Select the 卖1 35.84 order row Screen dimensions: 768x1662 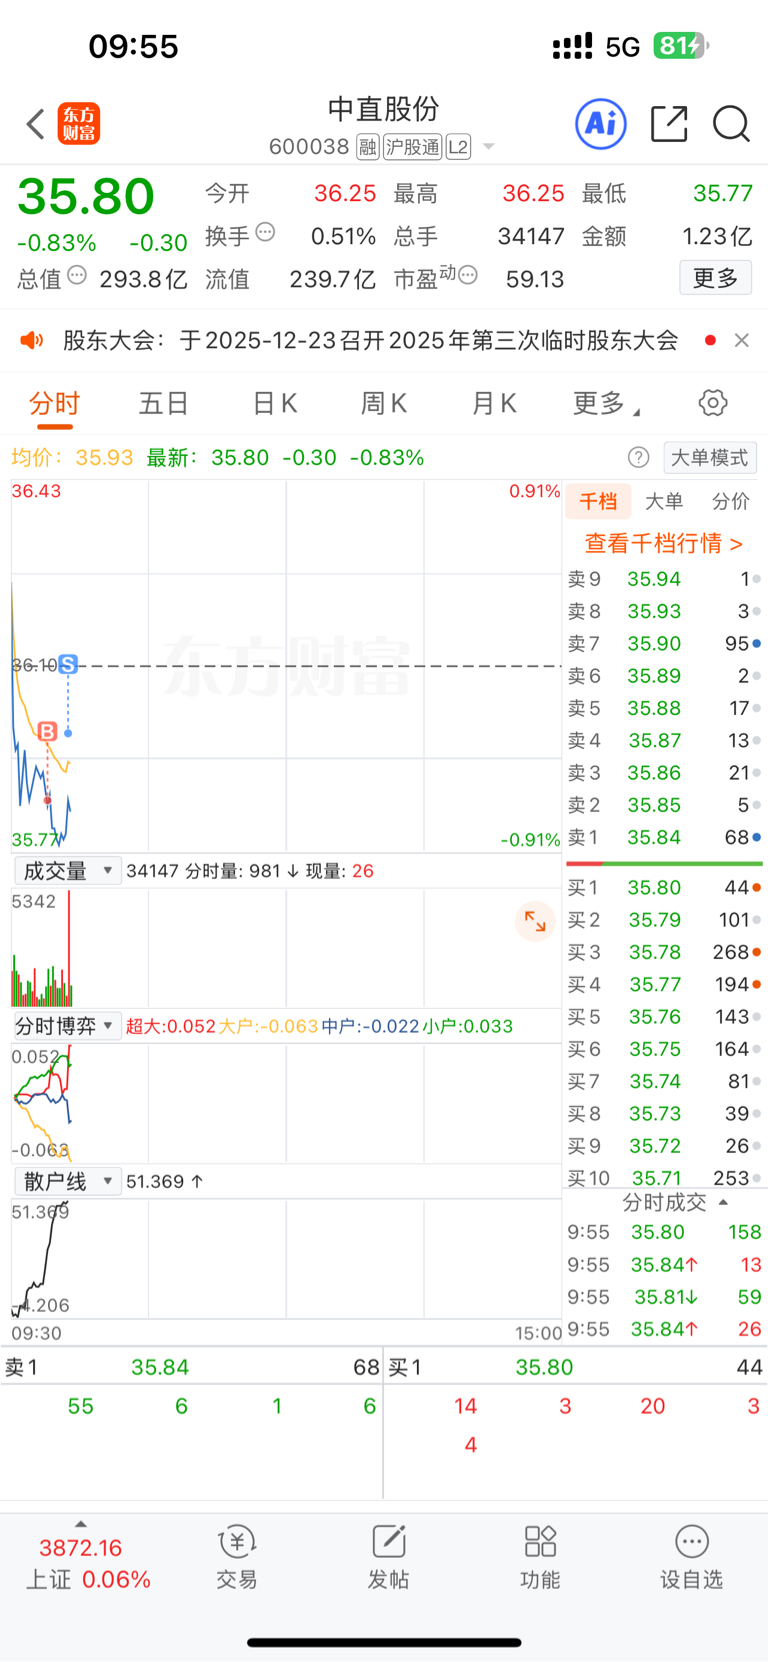pos(664,838)
